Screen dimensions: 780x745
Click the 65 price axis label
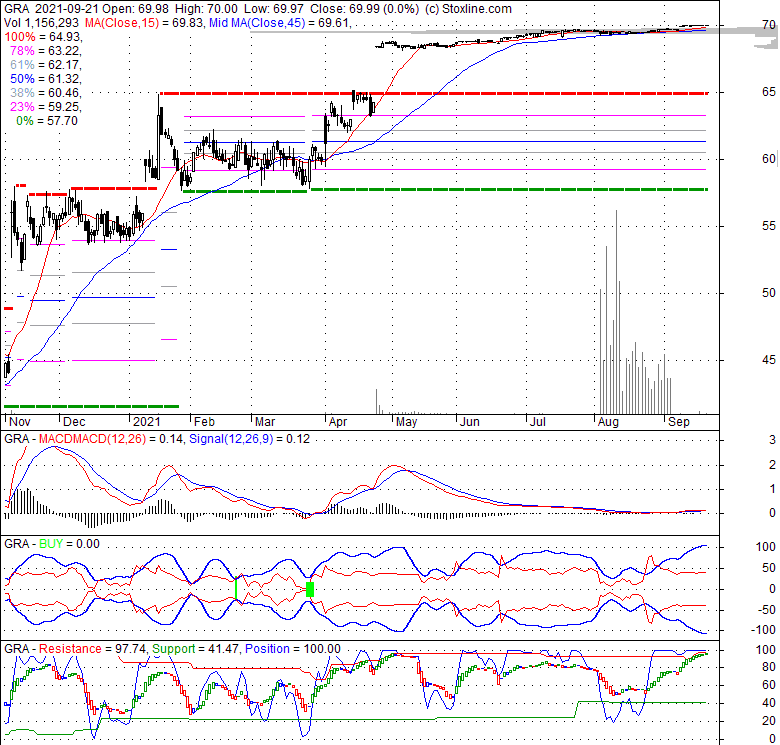769,92
